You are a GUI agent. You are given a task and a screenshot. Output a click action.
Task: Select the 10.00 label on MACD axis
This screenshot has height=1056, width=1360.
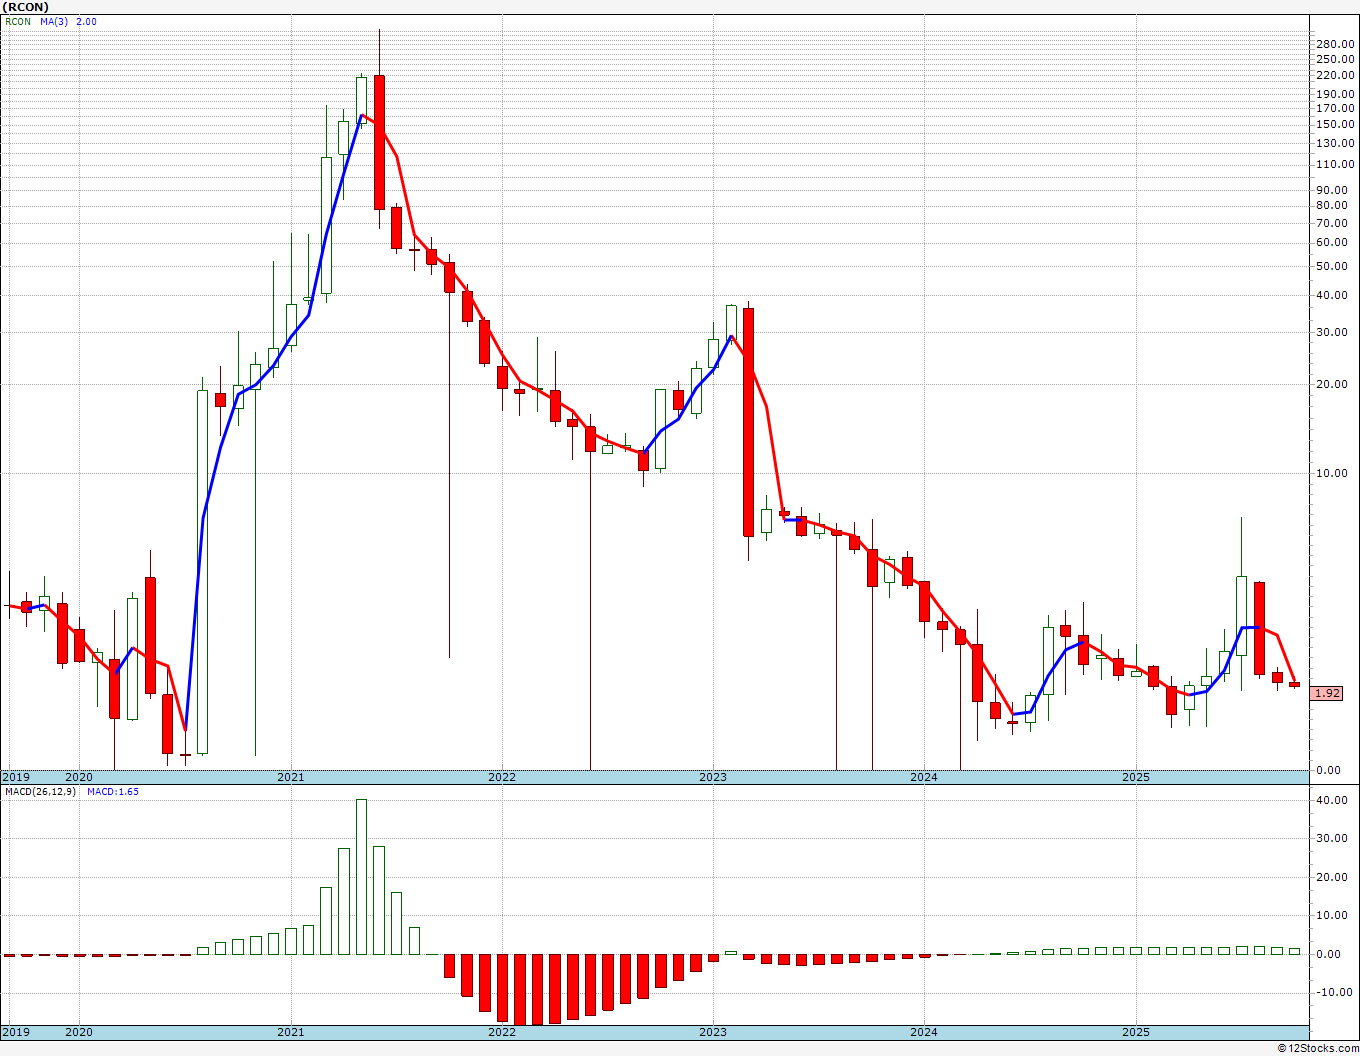pyautogui.click(x=1332, y=915)
